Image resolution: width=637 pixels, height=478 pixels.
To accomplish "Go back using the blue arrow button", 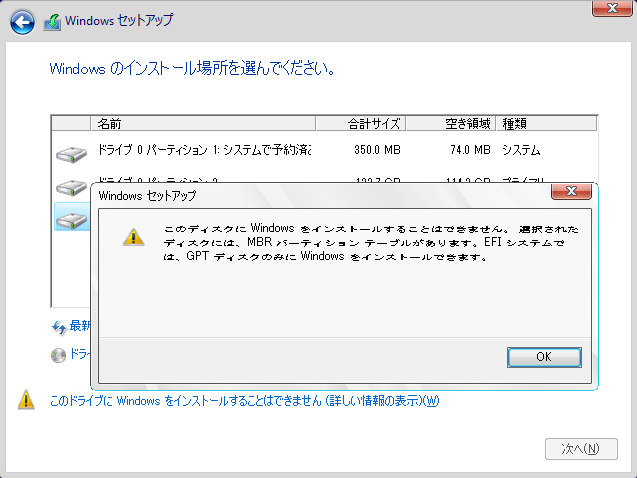I will point(22,22).
